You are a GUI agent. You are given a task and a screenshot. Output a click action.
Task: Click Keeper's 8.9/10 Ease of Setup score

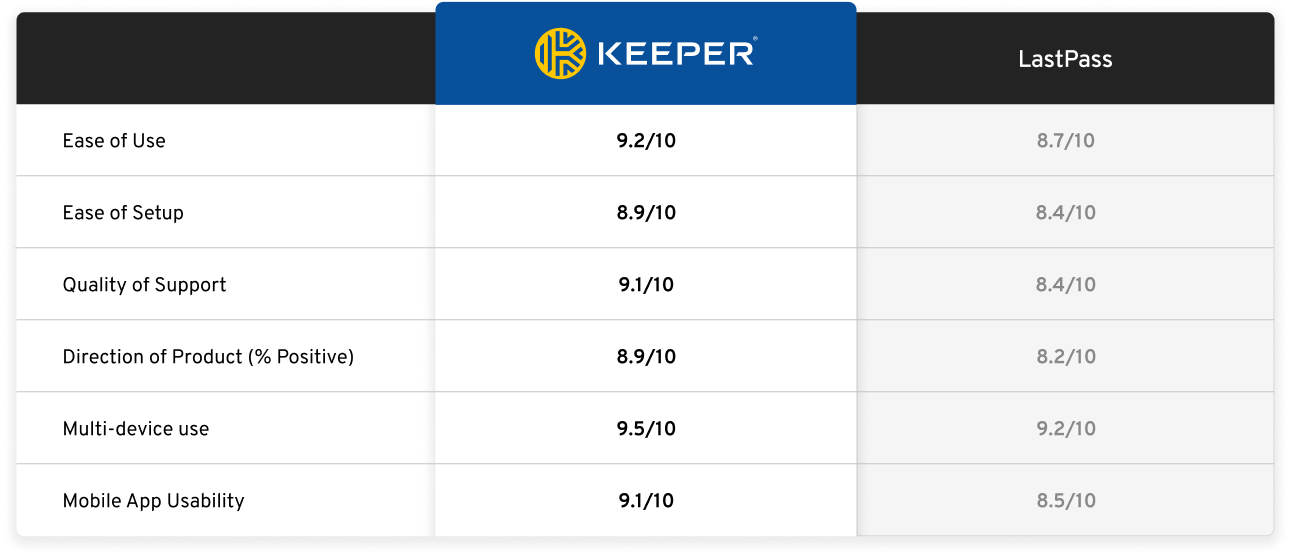pyautogui.click(x=646, y=213)
